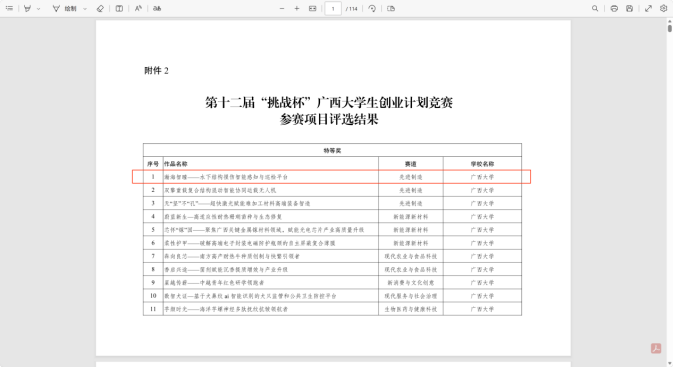Select the eraser tool
Viewport: 673px width, 367px height.
(x=100, y=8)
